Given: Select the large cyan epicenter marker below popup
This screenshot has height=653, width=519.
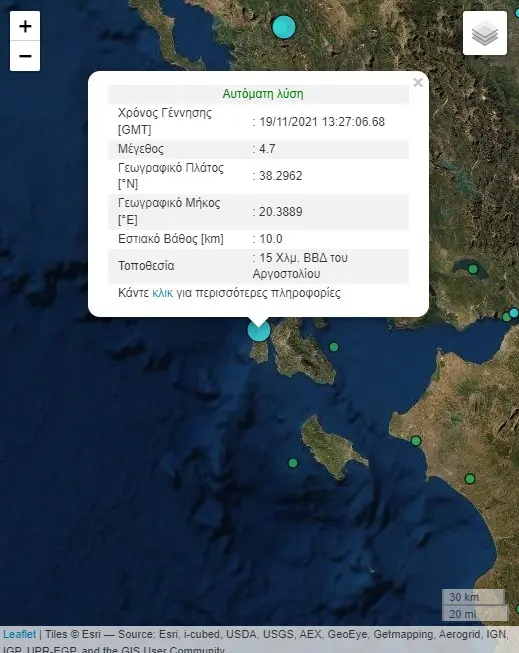Looking at the screenshot, I should click(x=259, y=331).
